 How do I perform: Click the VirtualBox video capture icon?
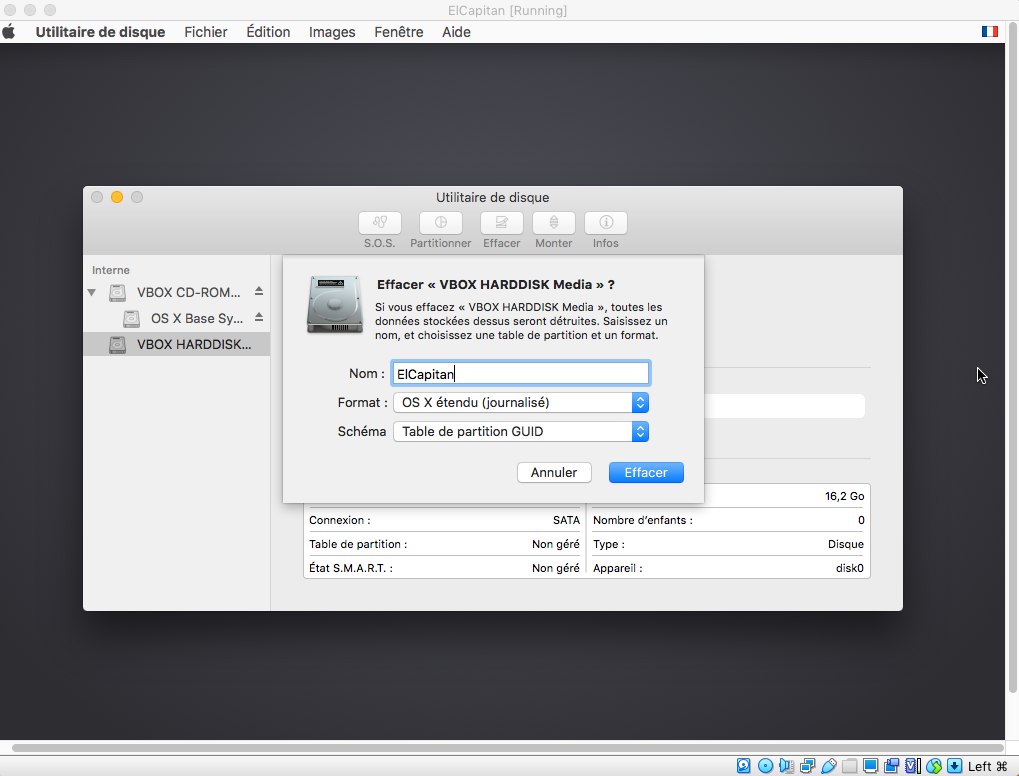(892, 766)
